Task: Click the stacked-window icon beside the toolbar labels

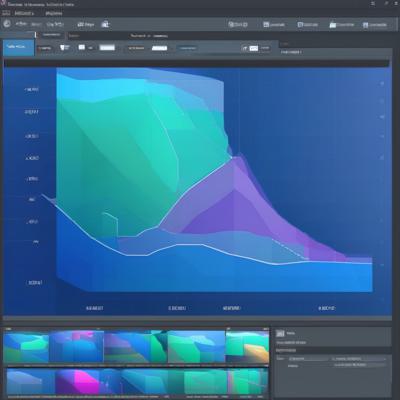Action: (105, 24)
